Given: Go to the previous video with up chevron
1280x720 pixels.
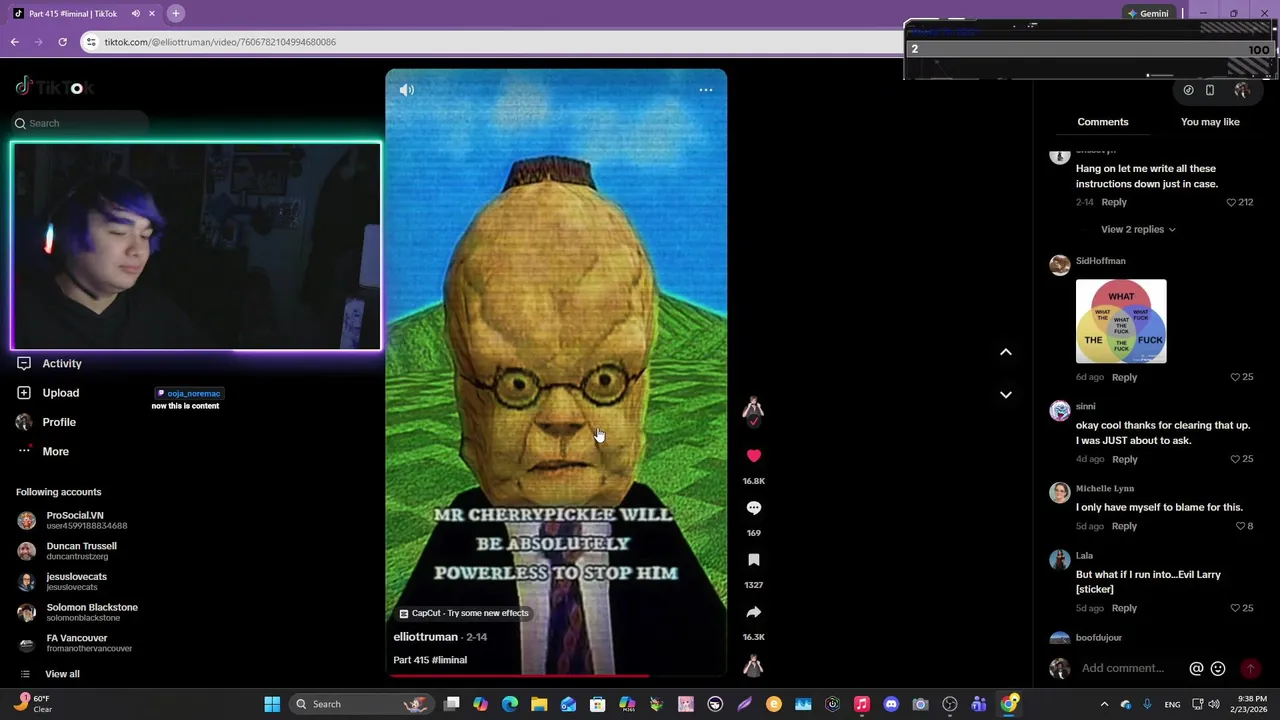Looking at the screenshot, I should [x=1006, y=352].
